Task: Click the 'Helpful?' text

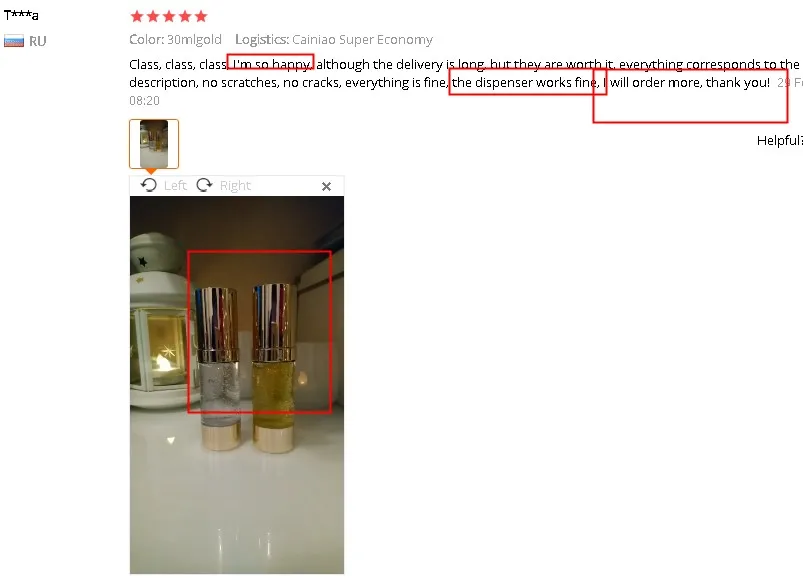Action: (x=779, y=140)
